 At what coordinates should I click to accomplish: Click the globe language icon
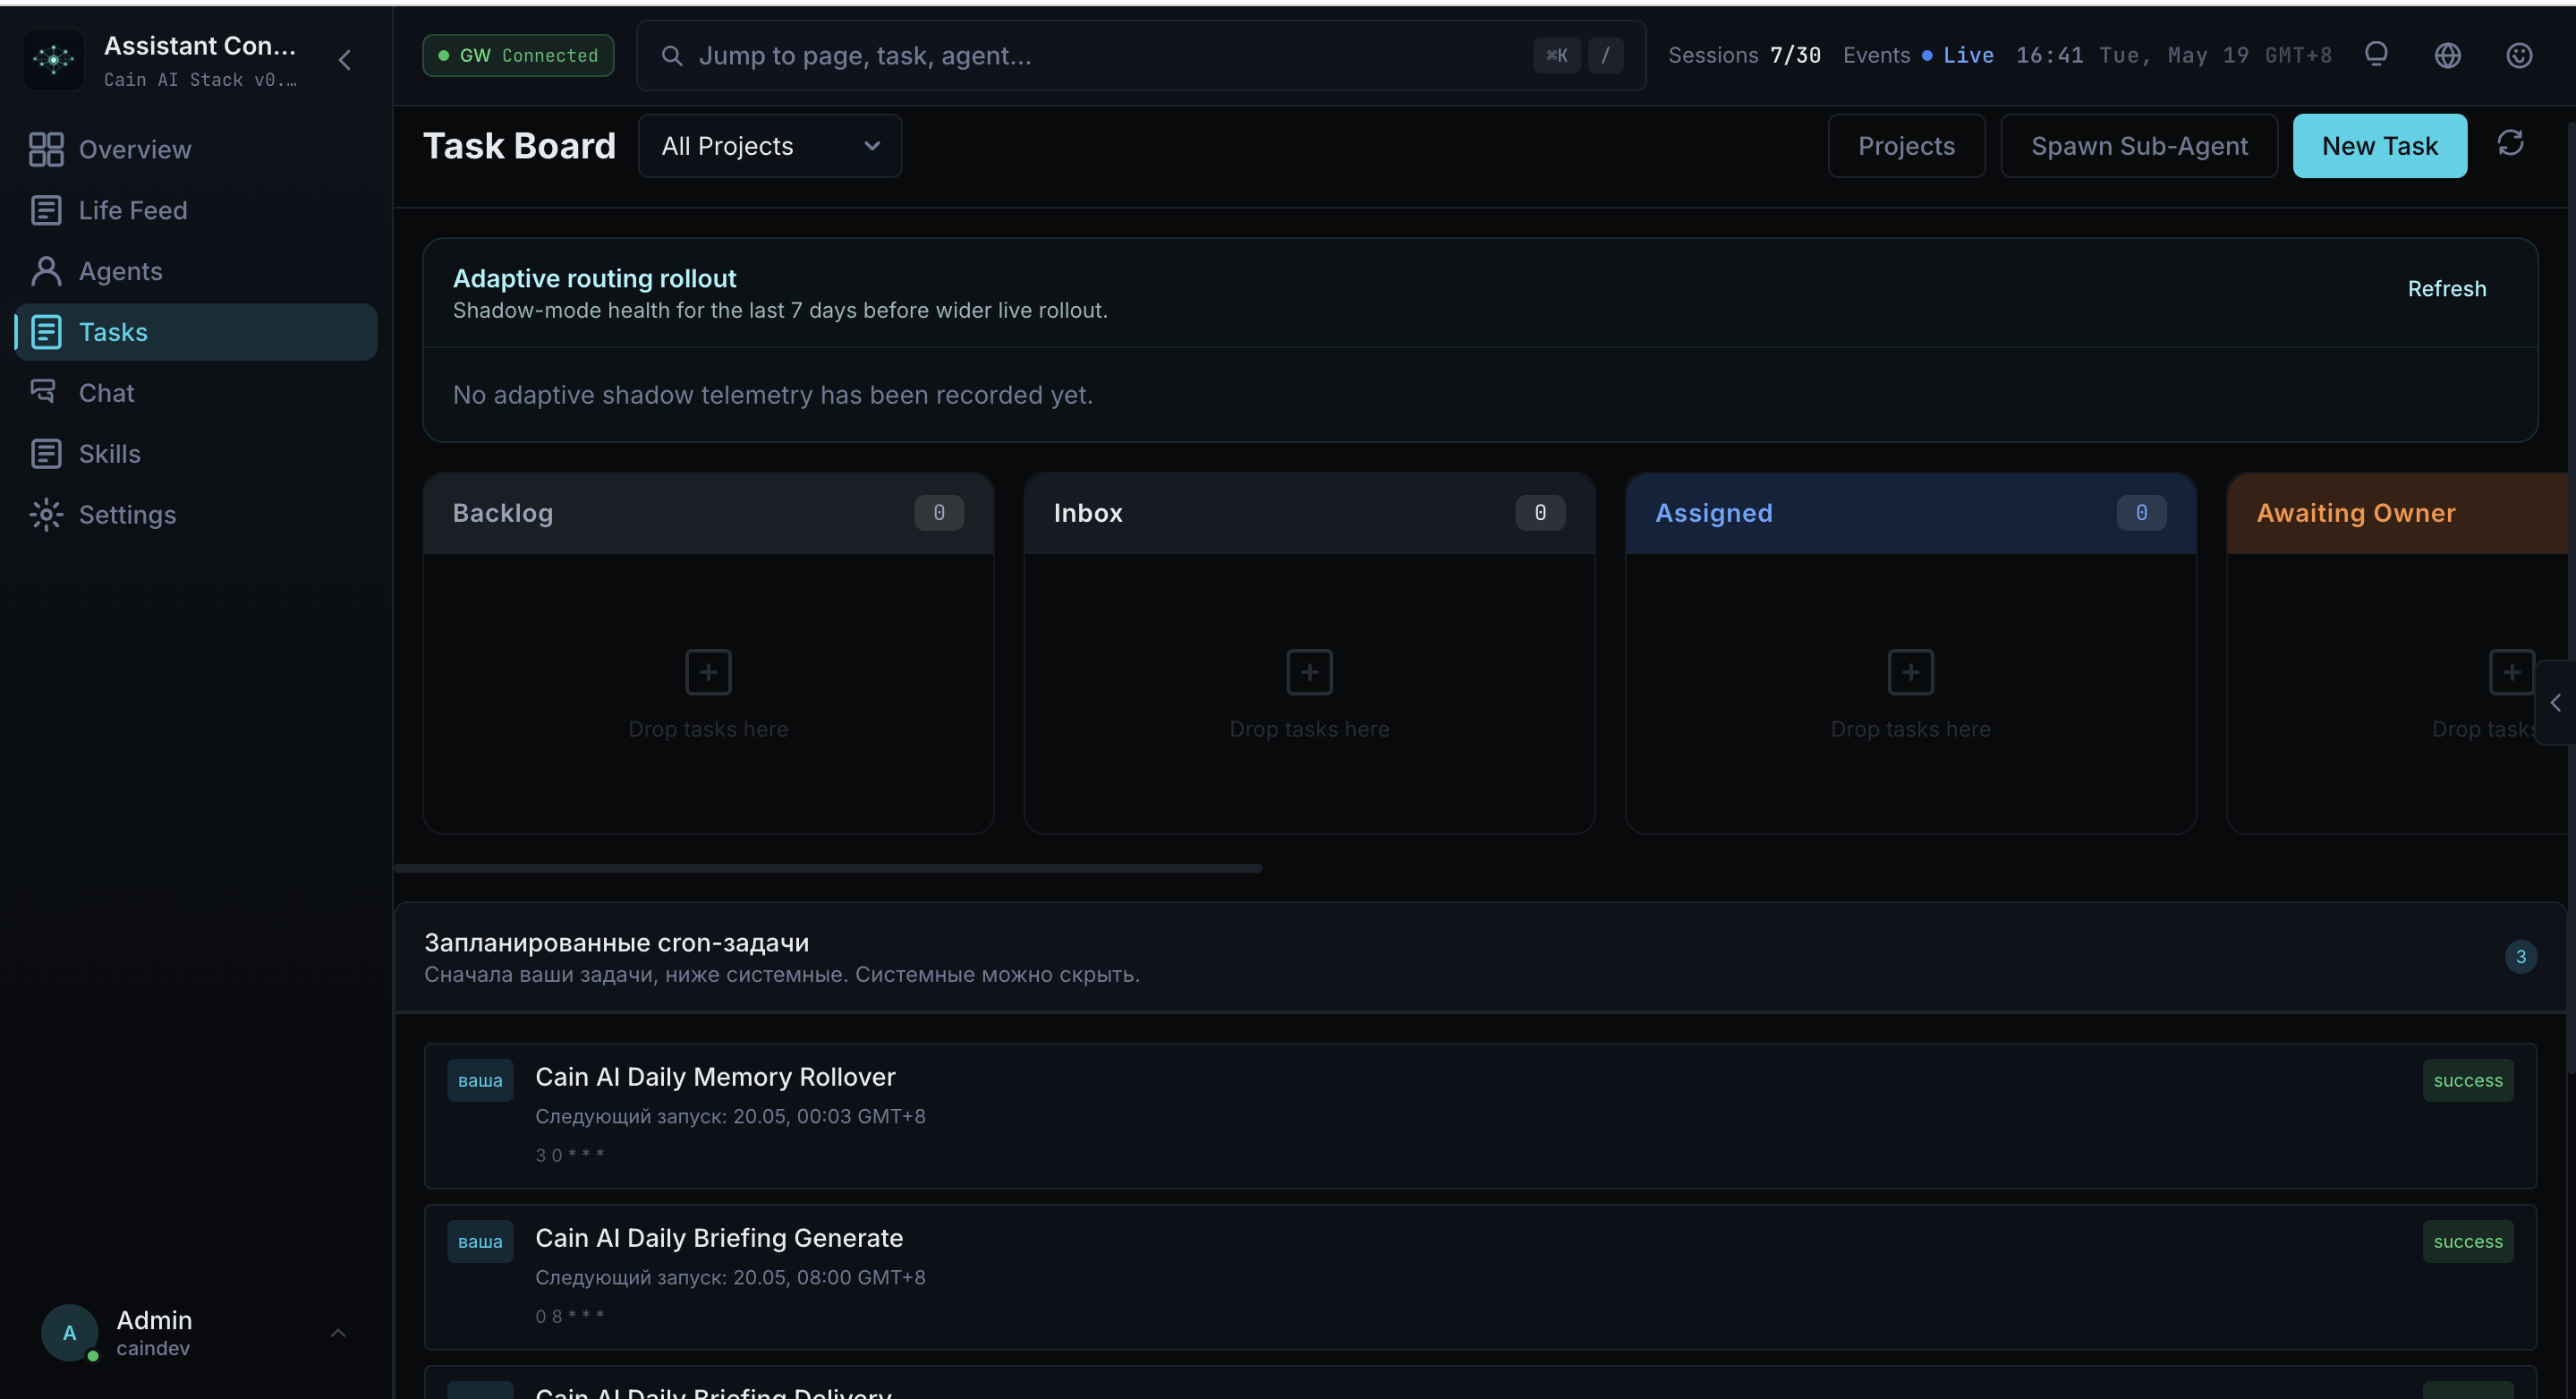[2448, 56]
